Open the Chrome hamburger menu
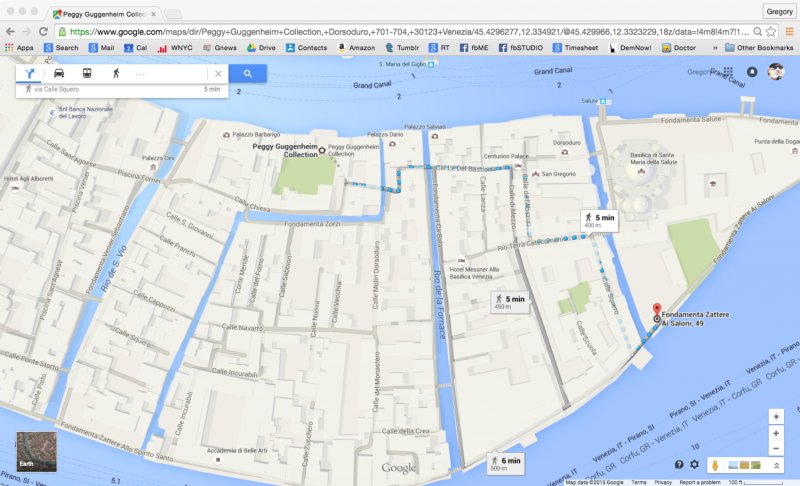This screenshot has height=486, width=800. [789, 32]
